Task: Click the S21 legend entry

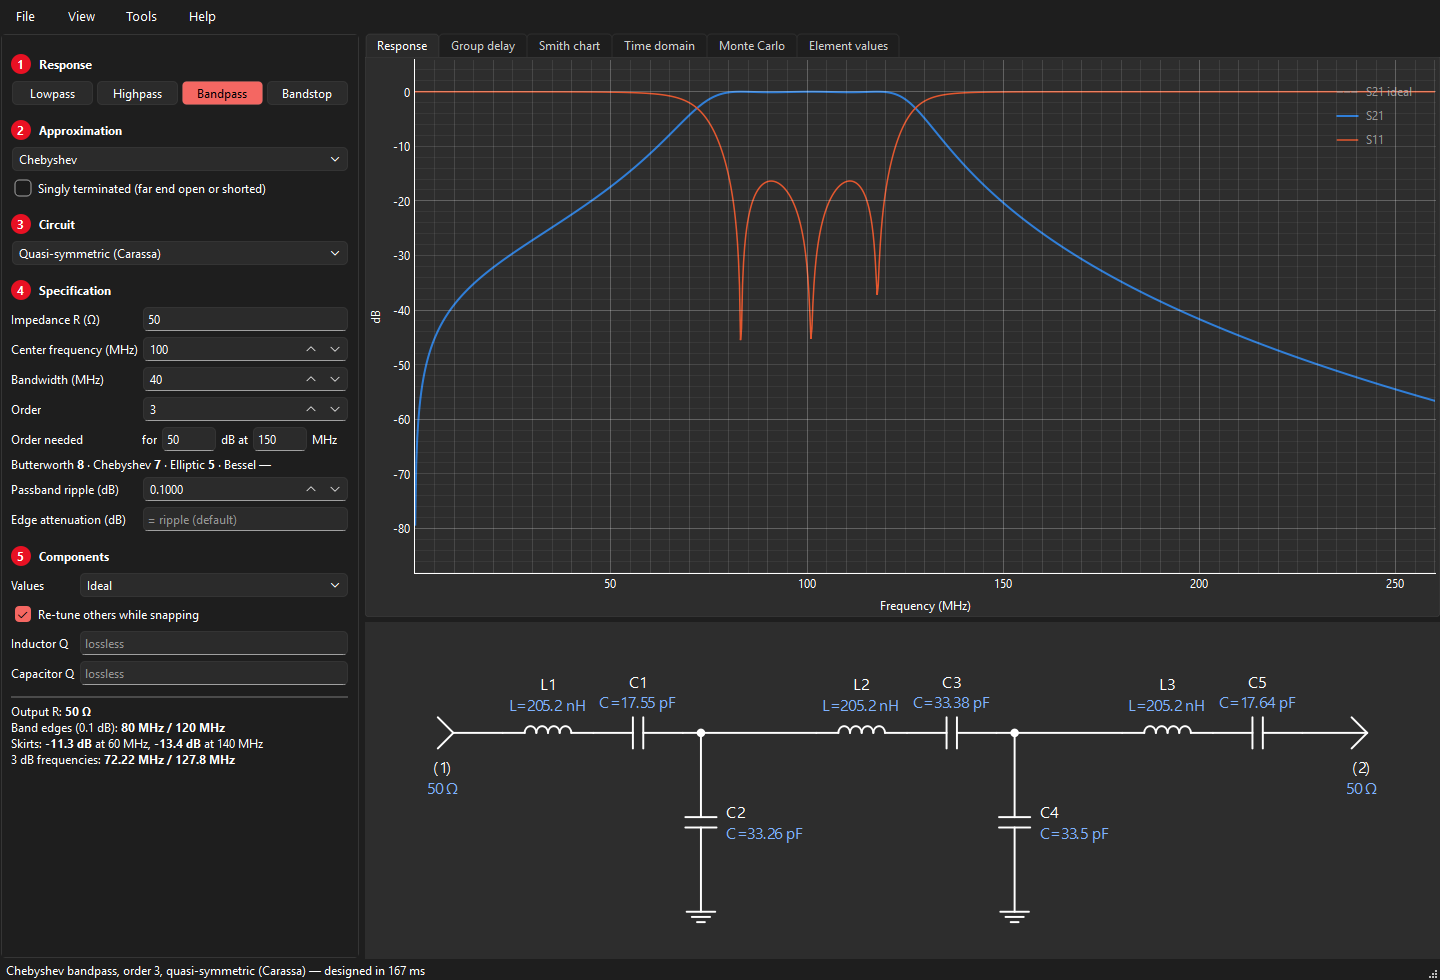Action: click(x=1361, y=116)
